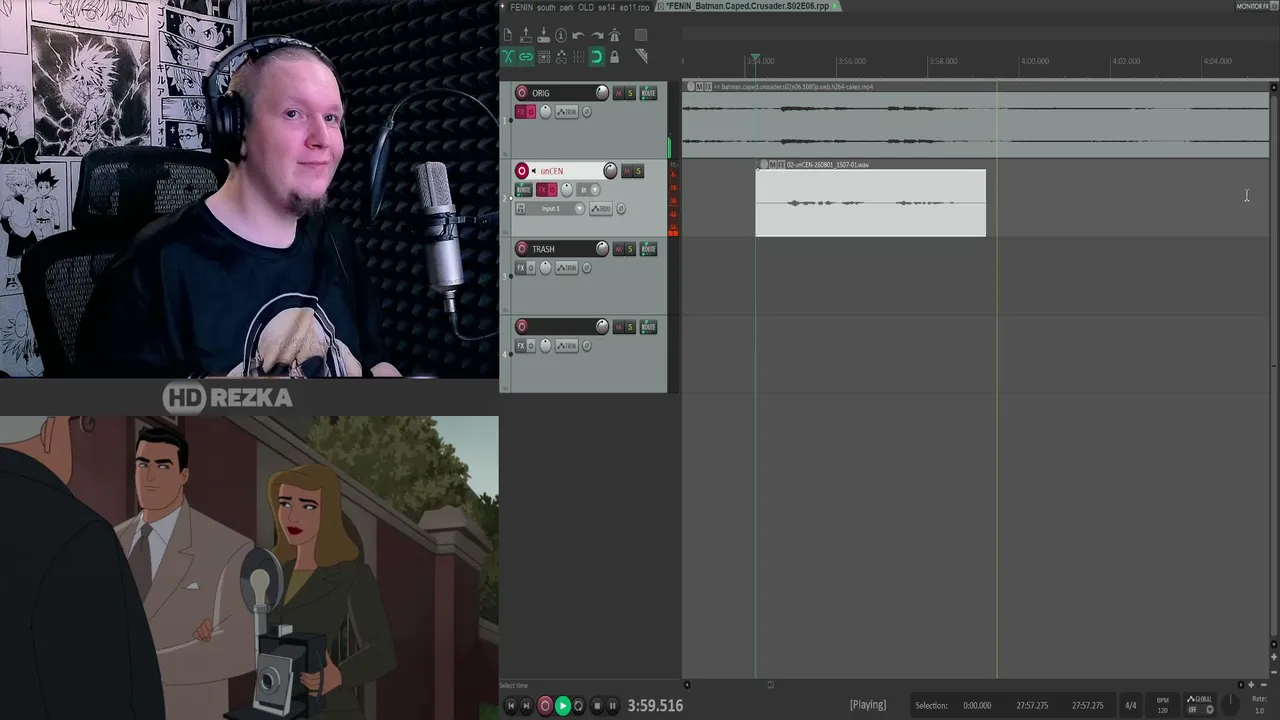Mute the unCEN track
This screenshot has height=720, width=1280.
pos(627,171)
